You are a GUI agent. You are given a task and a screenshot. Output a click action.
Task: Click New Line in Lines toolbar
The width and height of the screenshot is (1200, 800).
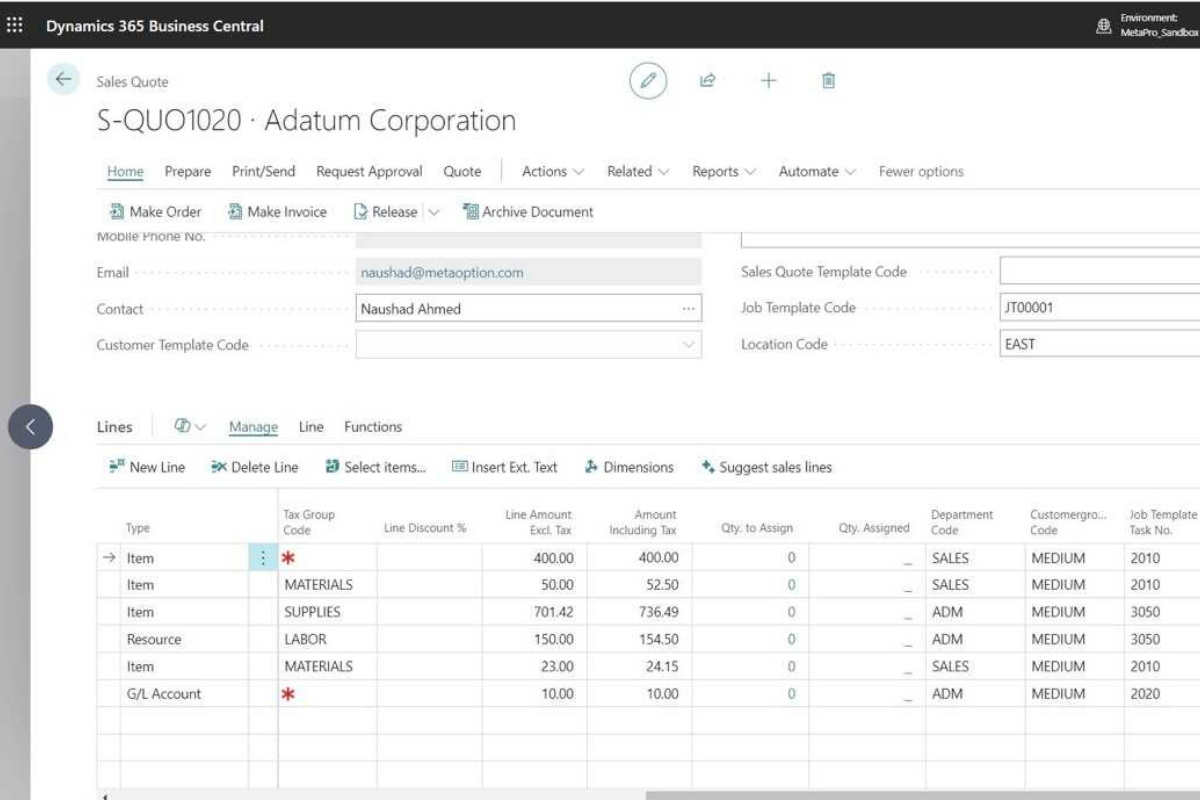(147, 467)
